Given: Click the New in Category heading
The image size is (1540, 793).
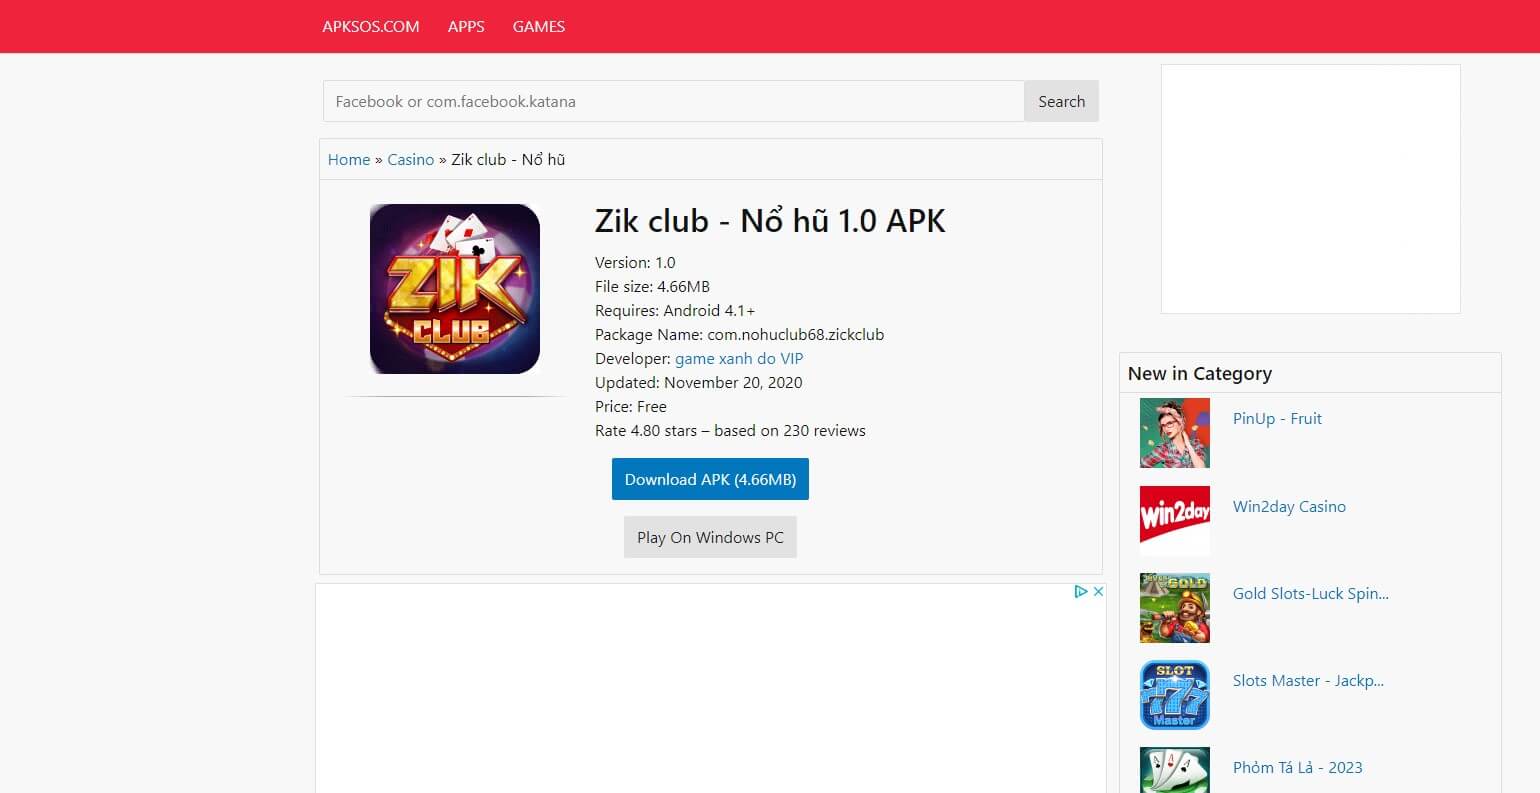Looking at the screenshot, I should pos(1199,374).
